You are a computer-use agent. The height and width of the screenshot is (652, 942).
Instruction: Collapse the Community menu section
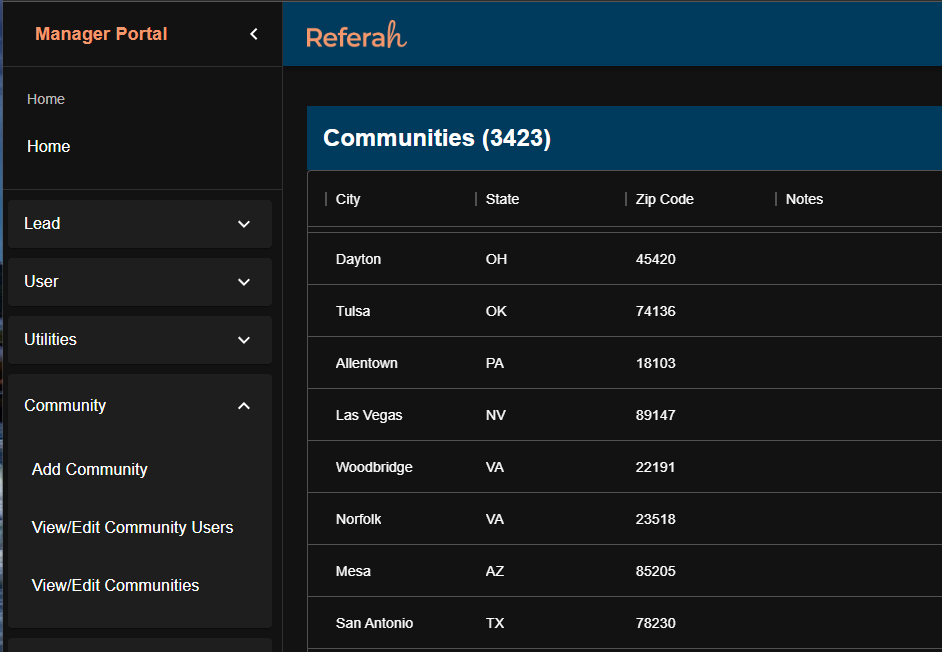click(x=140, y=406)
